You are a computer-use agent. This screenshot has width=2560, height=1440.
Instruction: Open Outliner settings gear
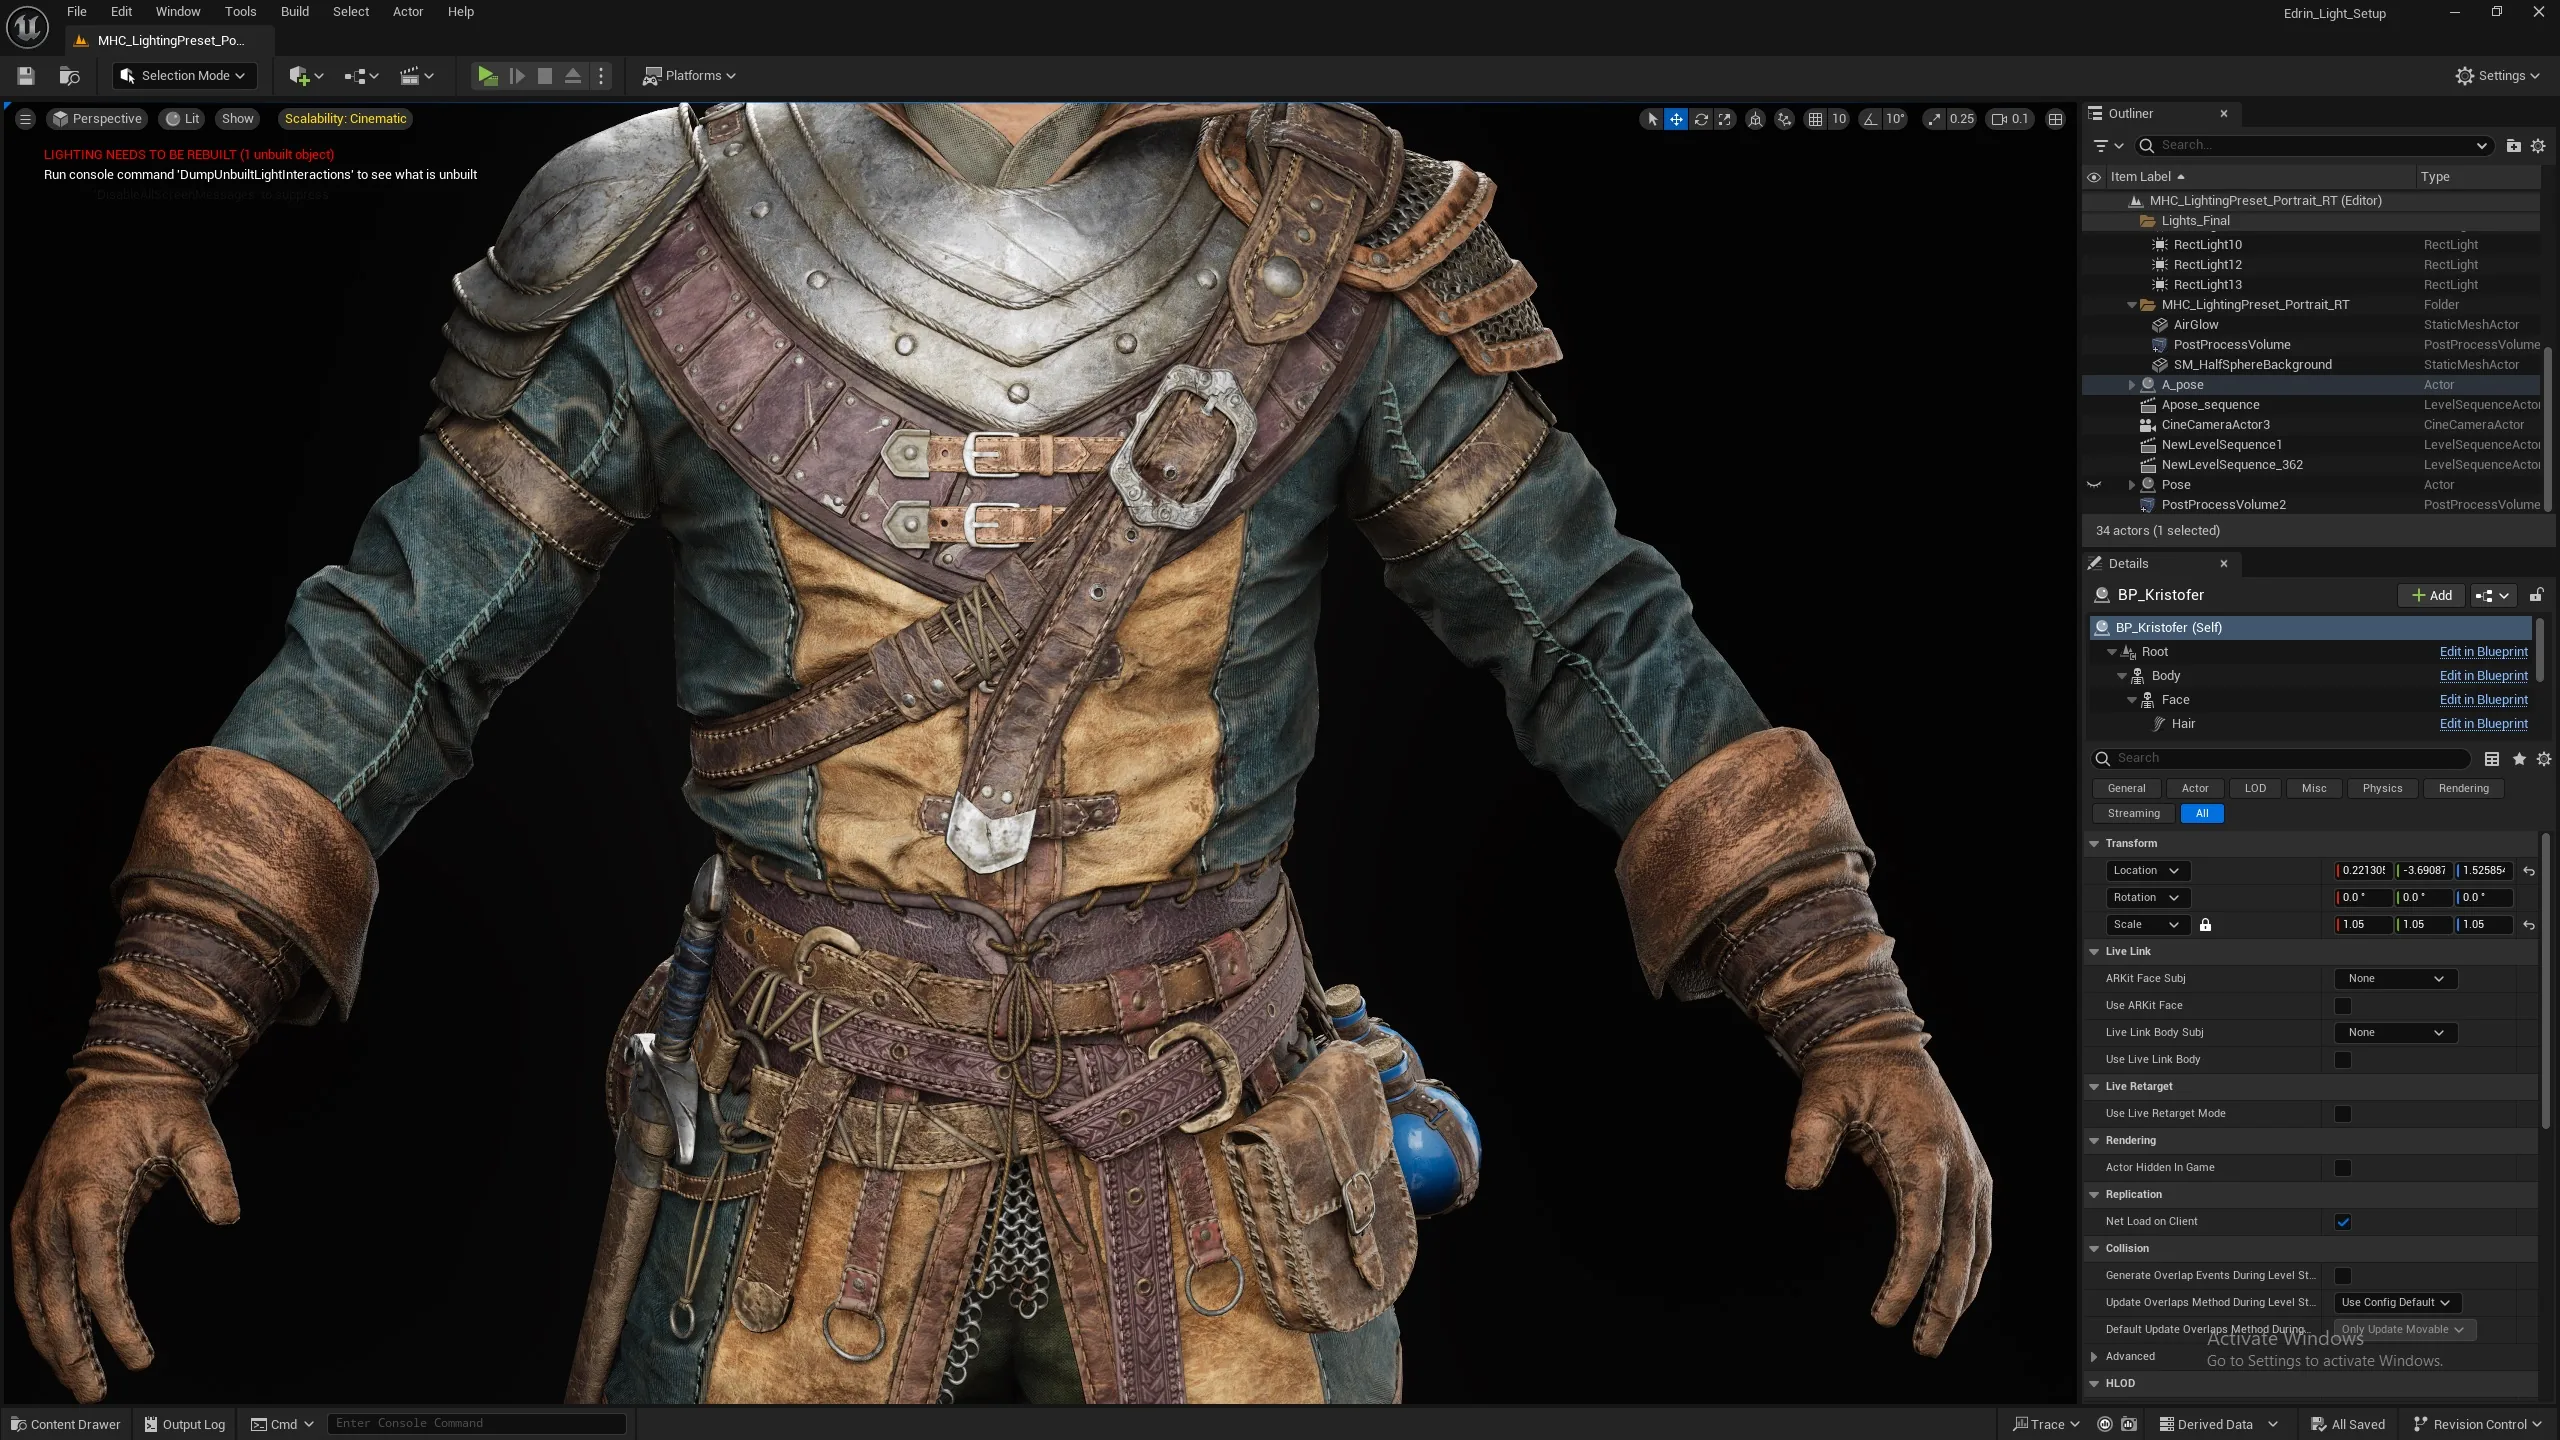click(2538, 146)
